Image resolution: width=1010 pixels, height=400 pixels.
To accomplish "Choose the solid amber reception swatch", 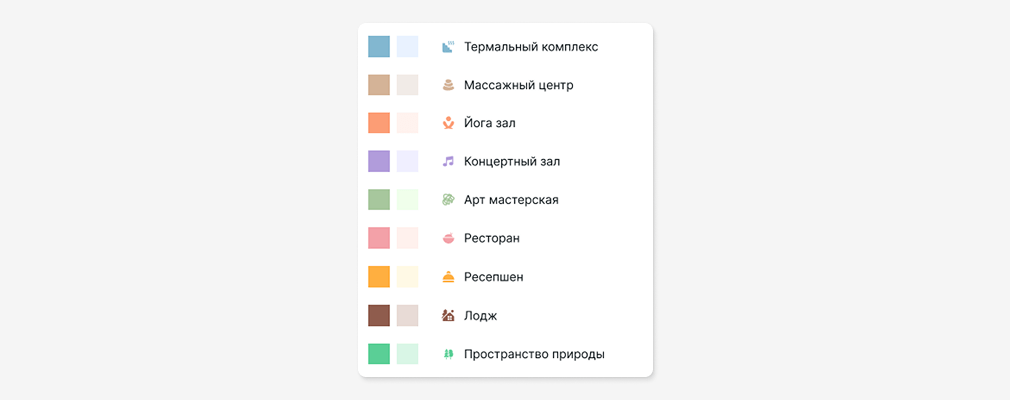I will pyautogui.click(x=379, y=277).
